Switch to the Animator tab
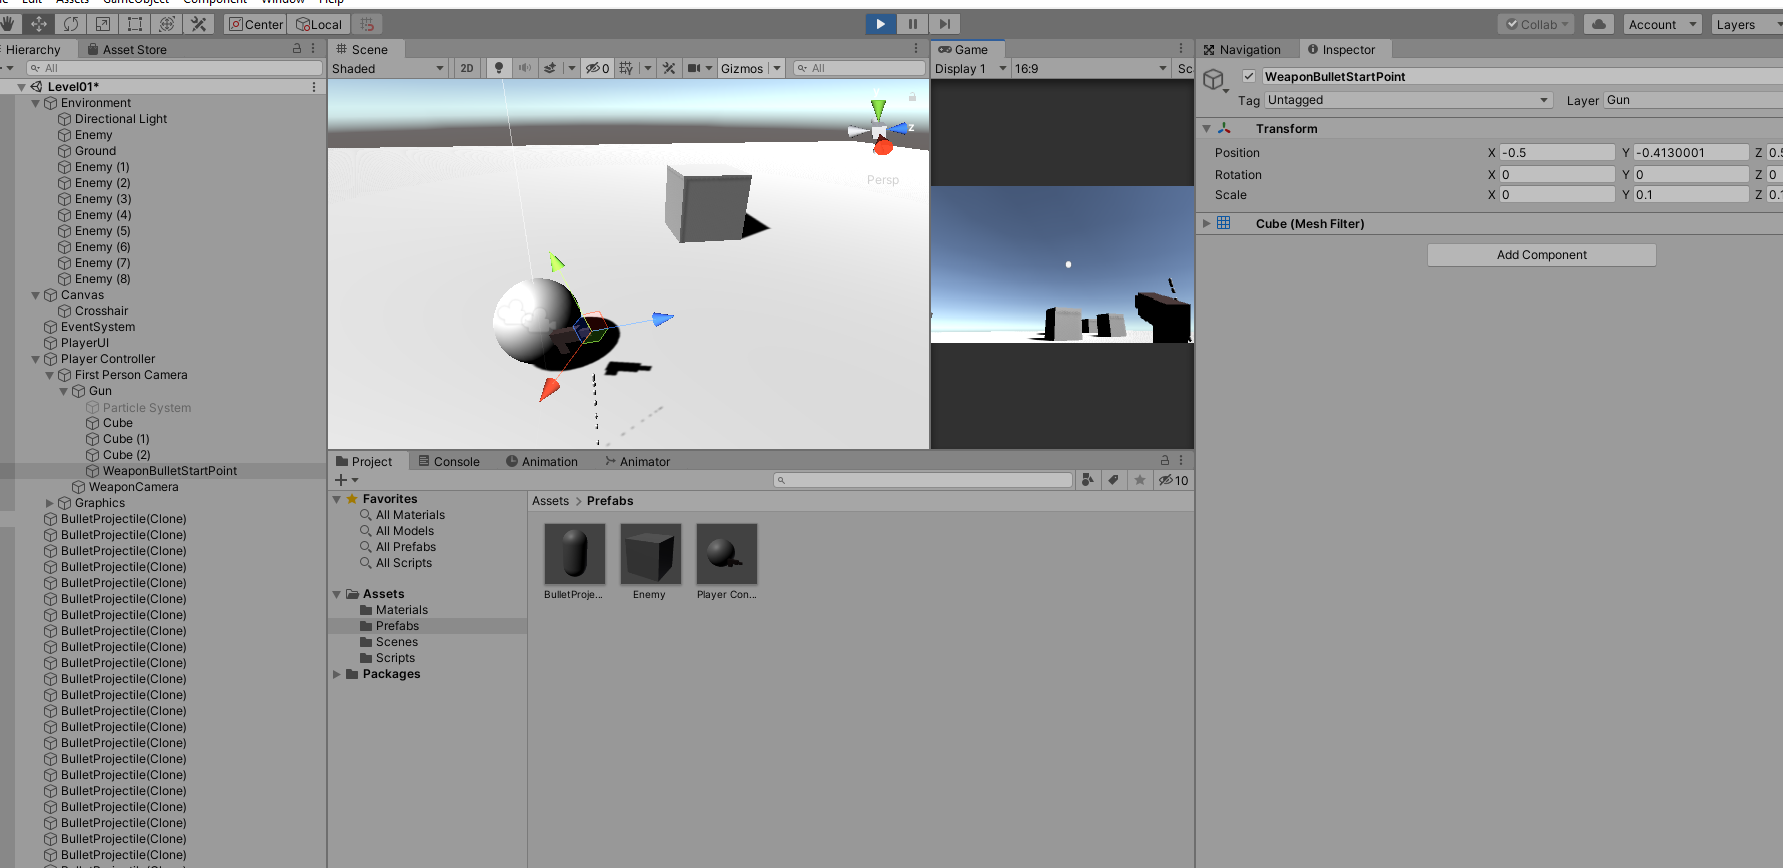The width and height of the screenshot is (1783, 868). [x=637, y=461]
